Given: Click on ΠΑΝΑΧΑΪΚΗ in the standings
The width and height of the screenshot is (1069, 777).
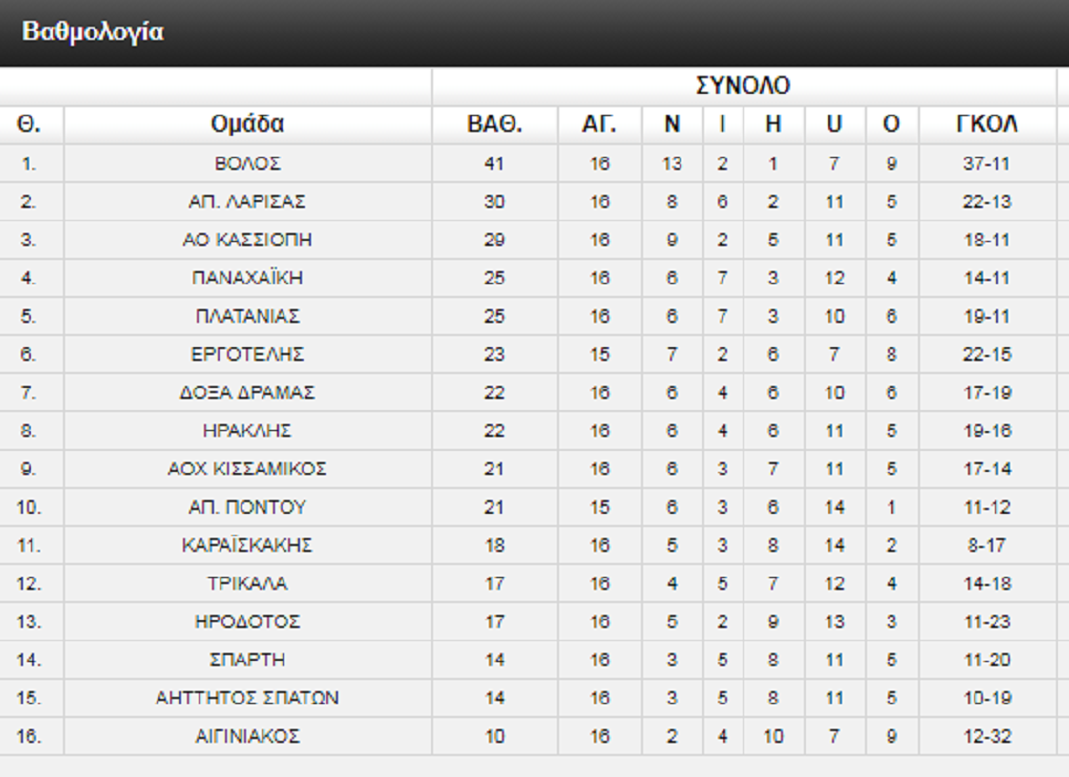Looking at the screenshot, I should [x=247, y=278].
